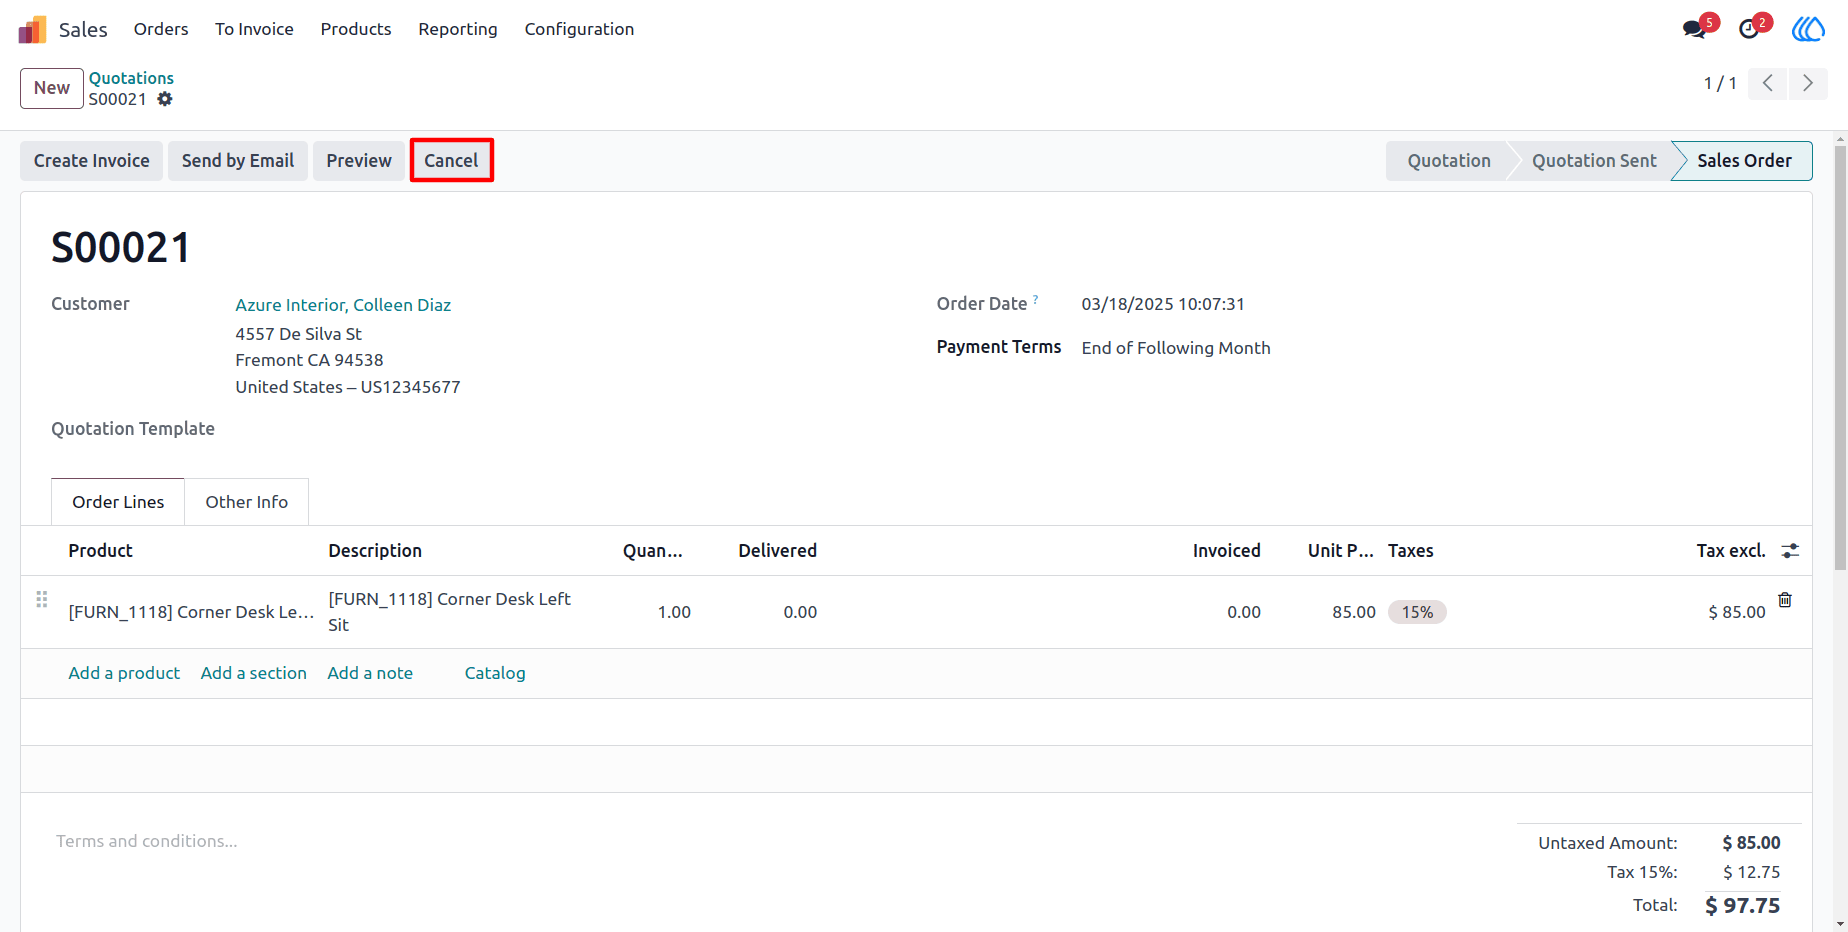This screenshot has height=932, width=1848.
Task: Sort by the Product column header
Action: (x=100, y=551)
